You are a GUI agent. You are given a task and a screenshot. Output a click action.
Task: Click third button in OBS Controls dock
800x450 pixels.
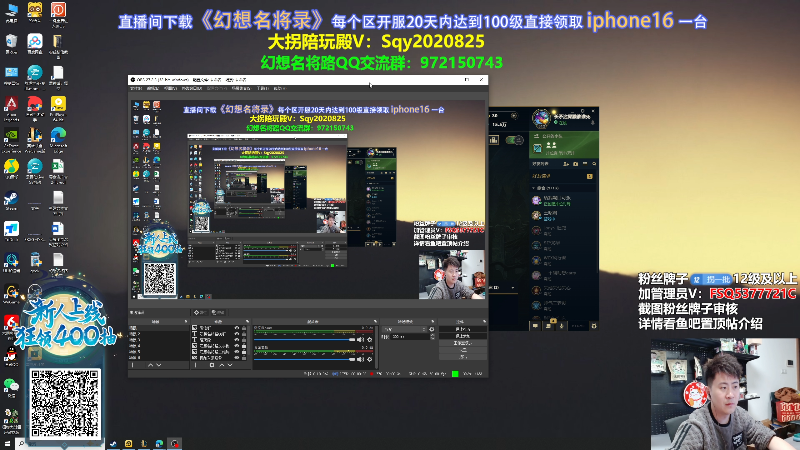pos(463,343)
